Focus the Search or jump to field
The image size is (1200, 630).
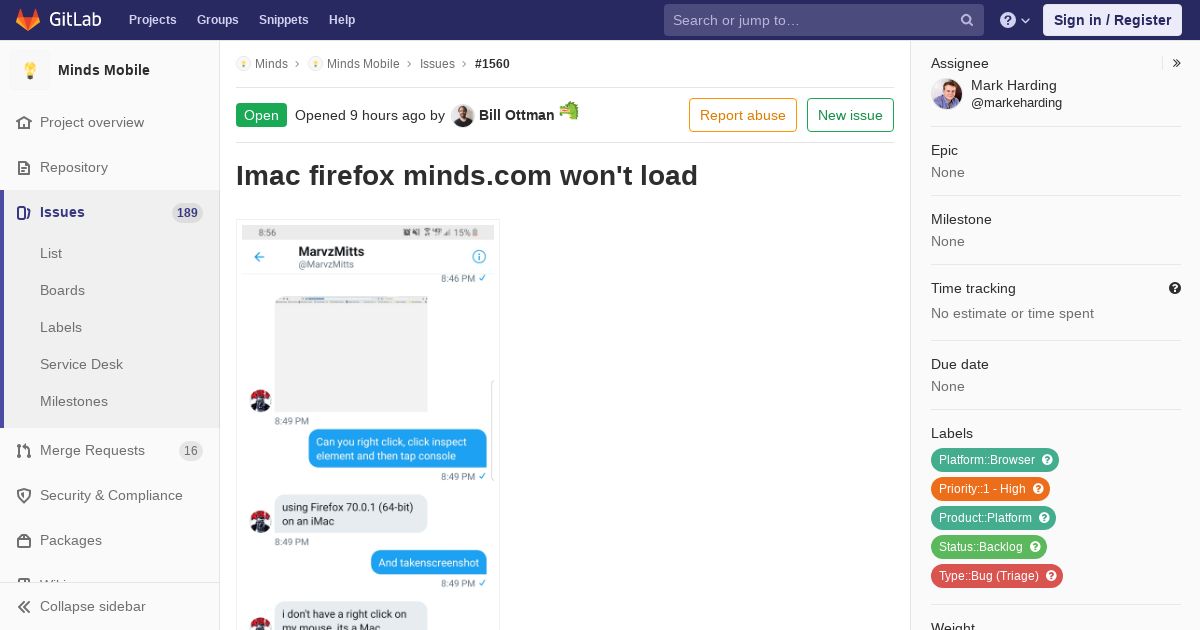pos(824,20)
